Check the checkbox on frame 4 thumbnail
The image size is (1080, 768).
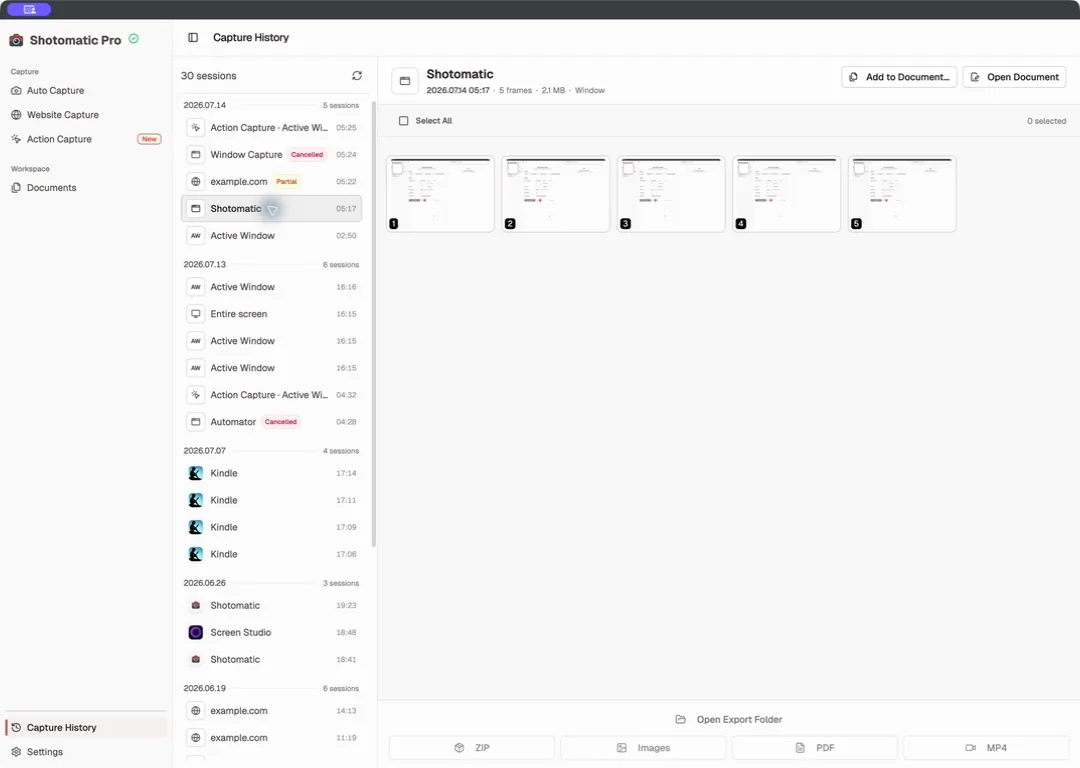pos(744,169)
